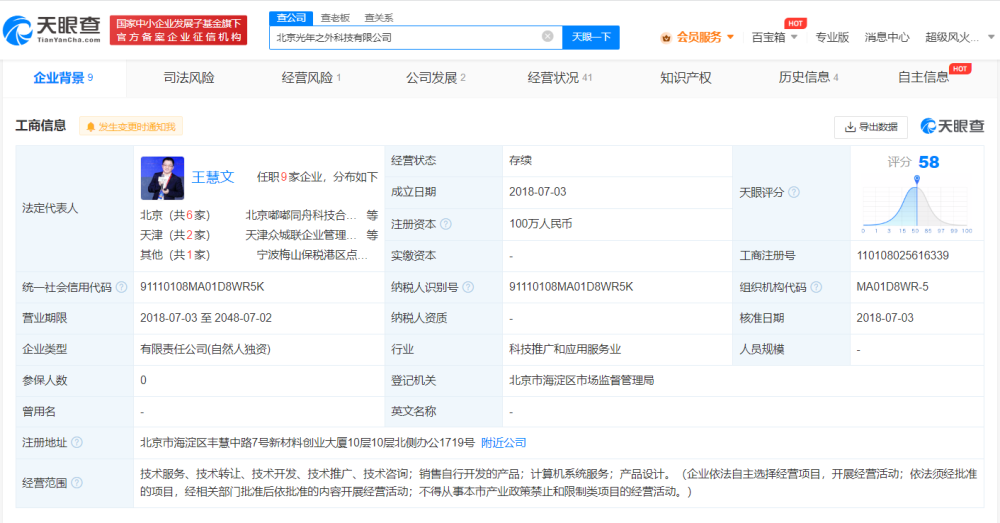Click the organization code MA01D8WR-5
Image resolution: width=1000 pixels, height=523 pixels.
[x=892, y=287]
